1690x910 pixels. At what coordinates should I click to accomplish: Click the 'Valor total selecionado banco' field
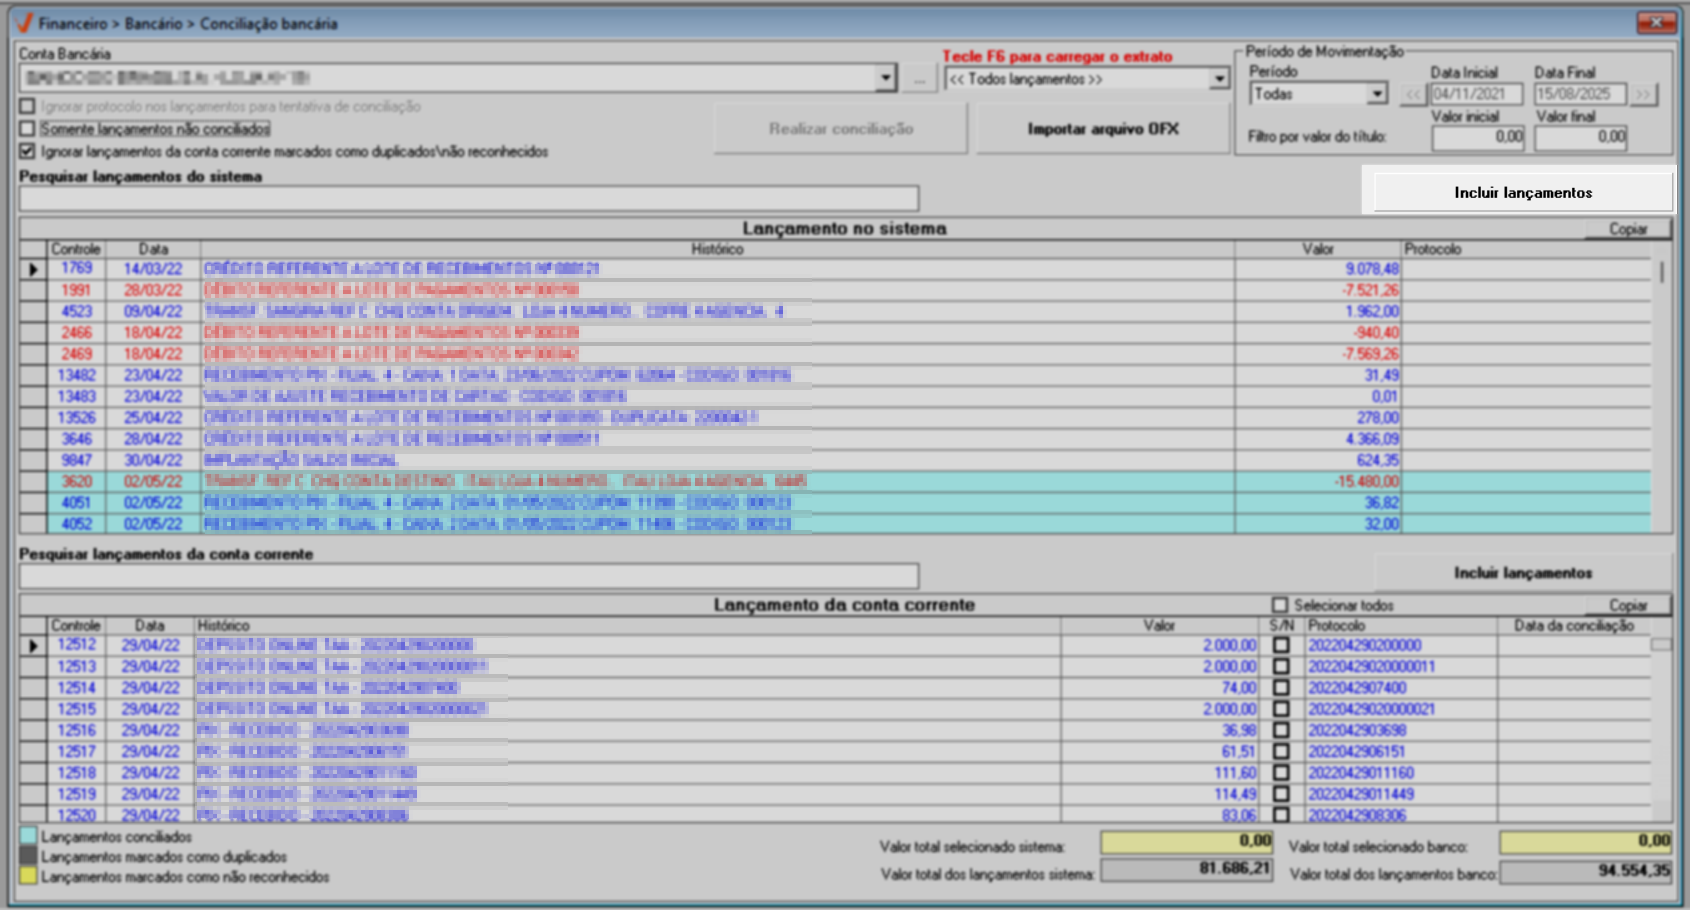[x=1586, y=842]
